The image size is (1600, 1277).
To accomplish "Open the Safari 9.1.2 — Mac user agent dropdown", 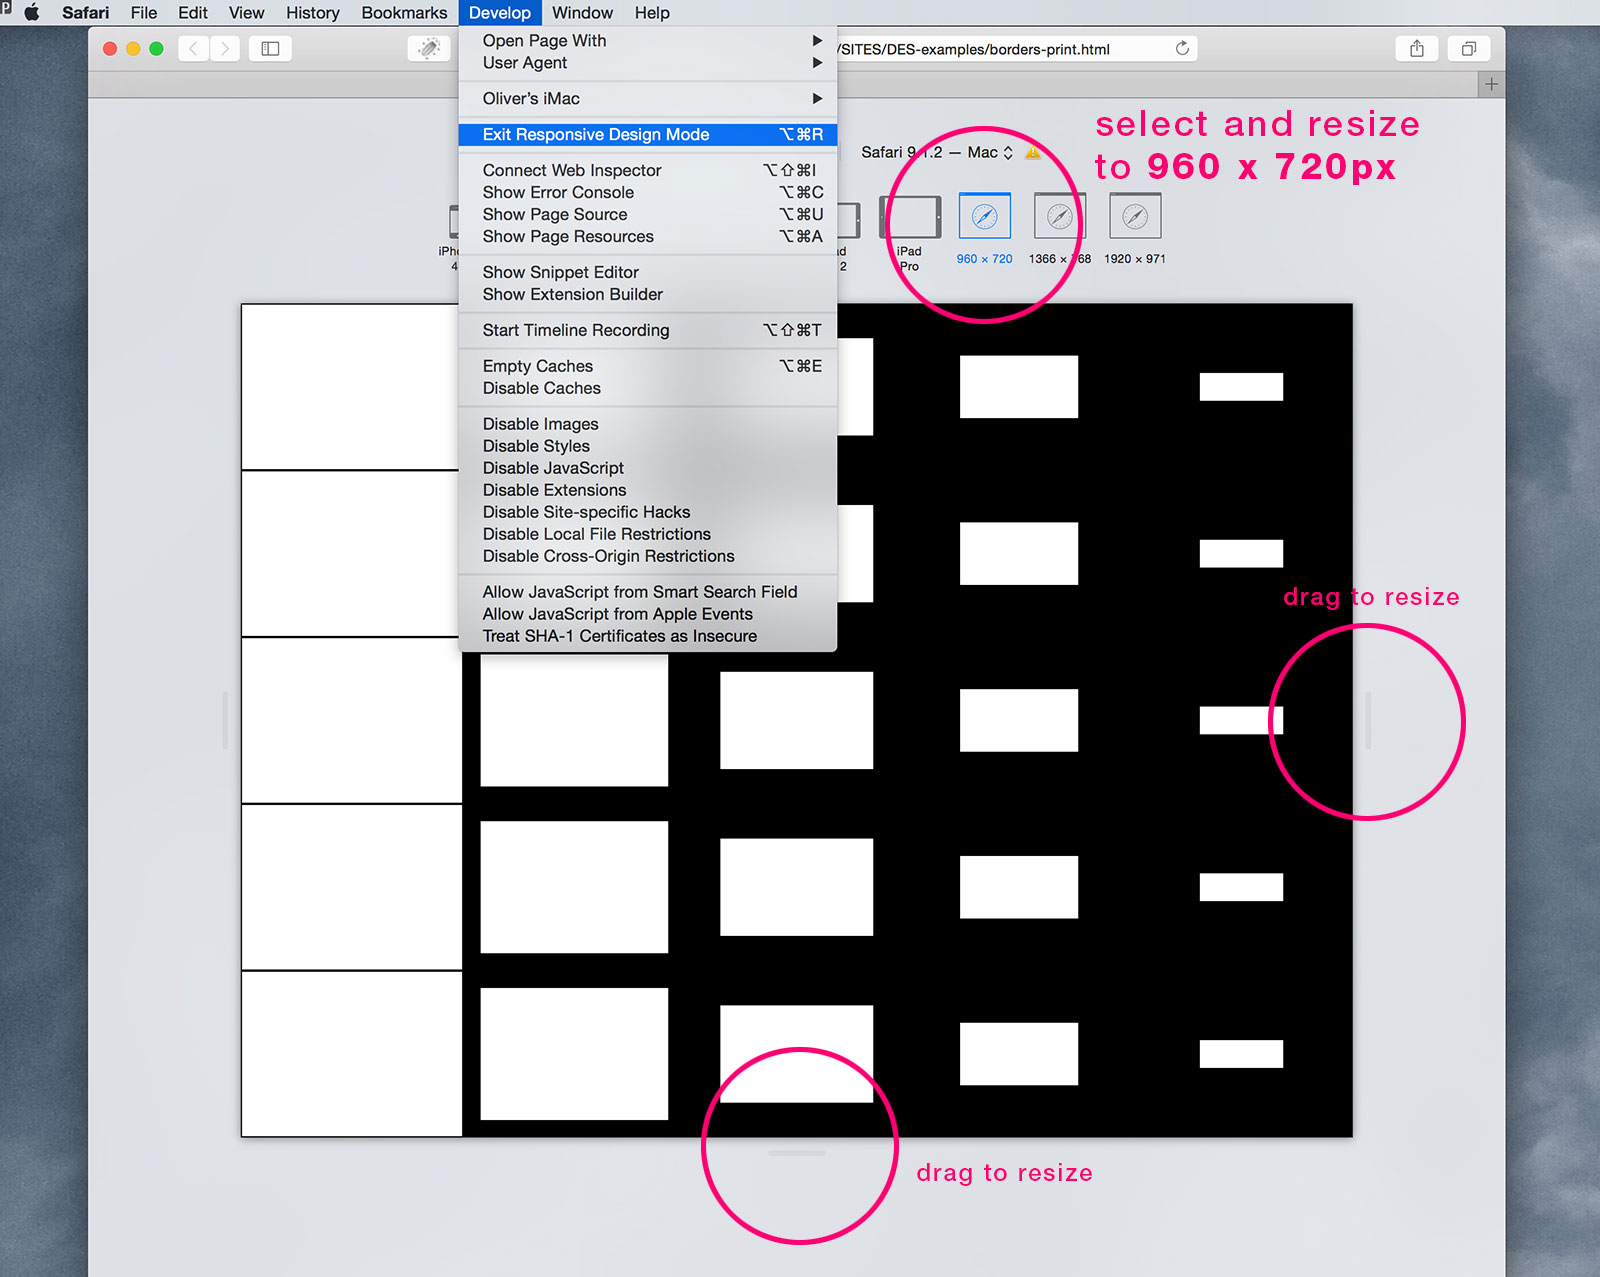I will coord(938,152).
